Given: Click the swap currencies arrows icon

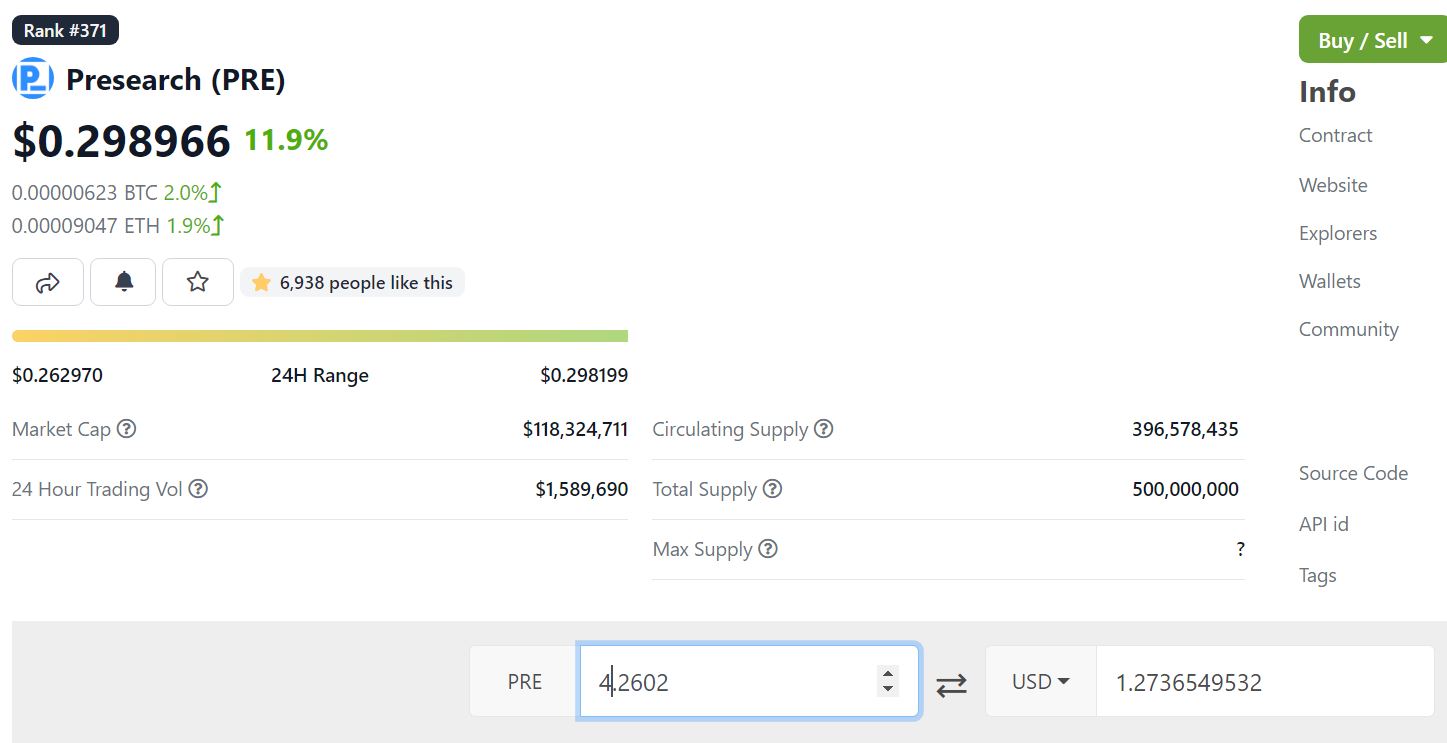Looking at the screenshot, I should click(x=951, y=684).
